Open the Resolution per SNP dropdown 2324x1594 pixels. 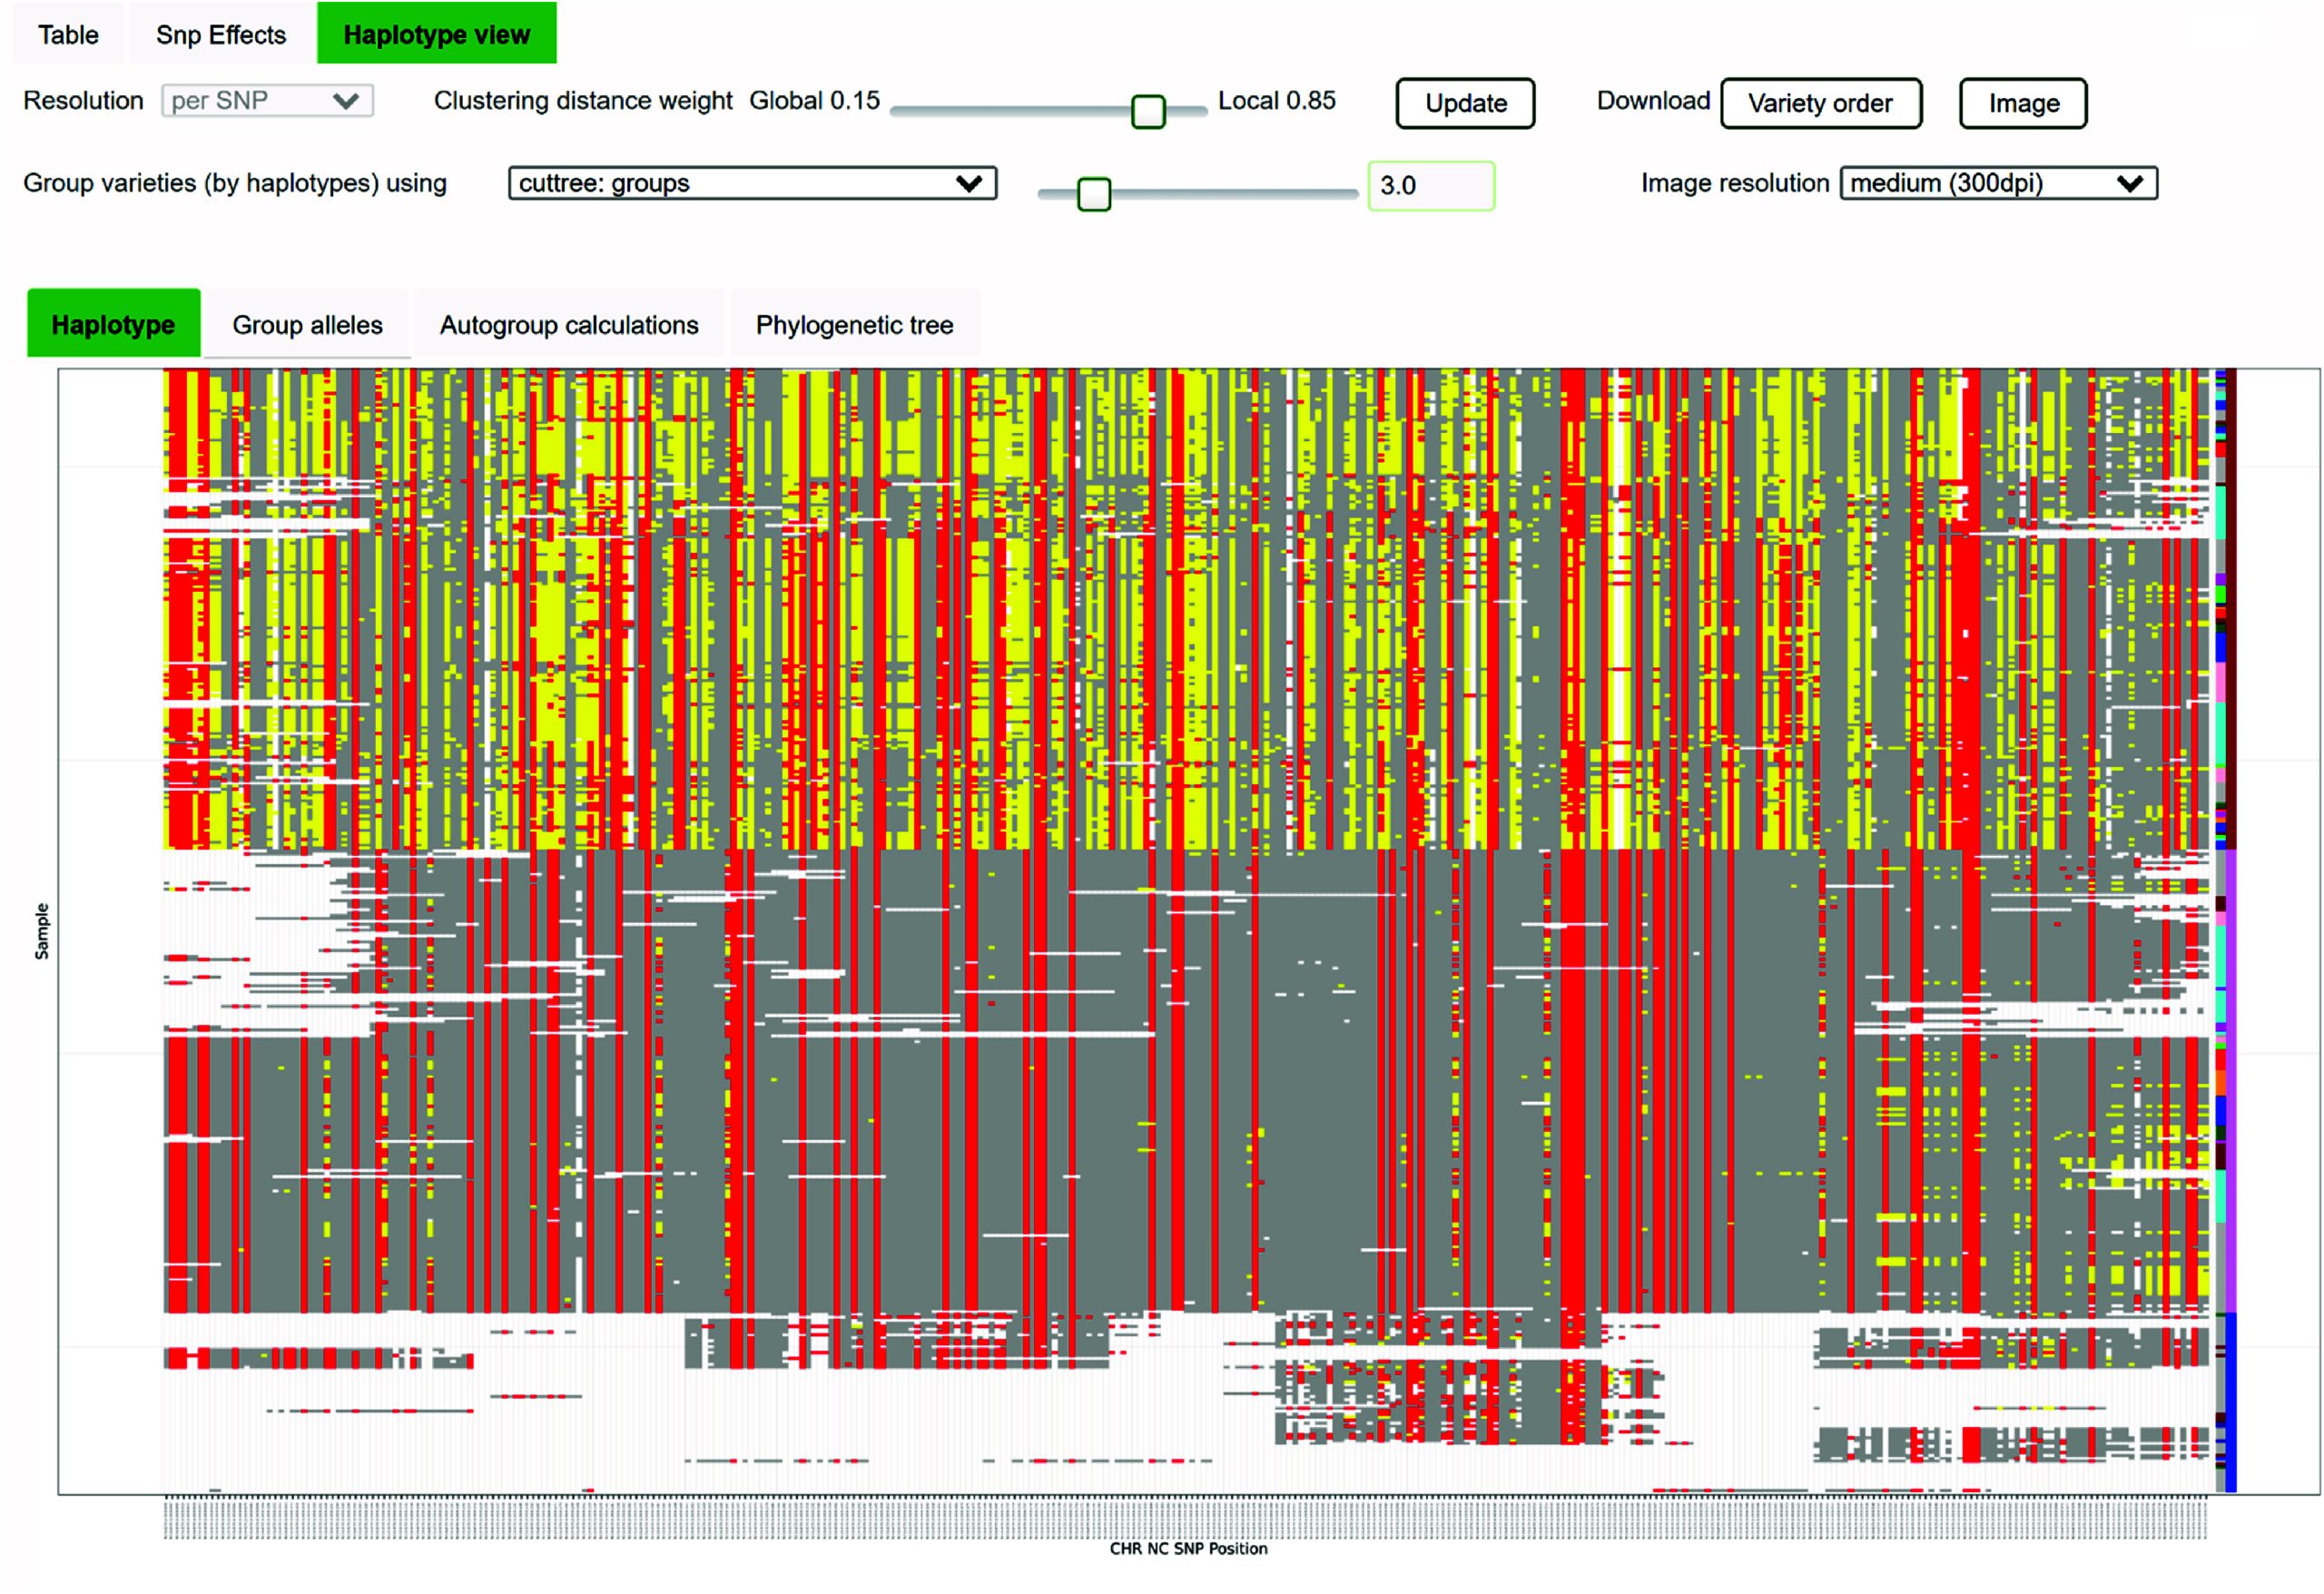[267, 101]
